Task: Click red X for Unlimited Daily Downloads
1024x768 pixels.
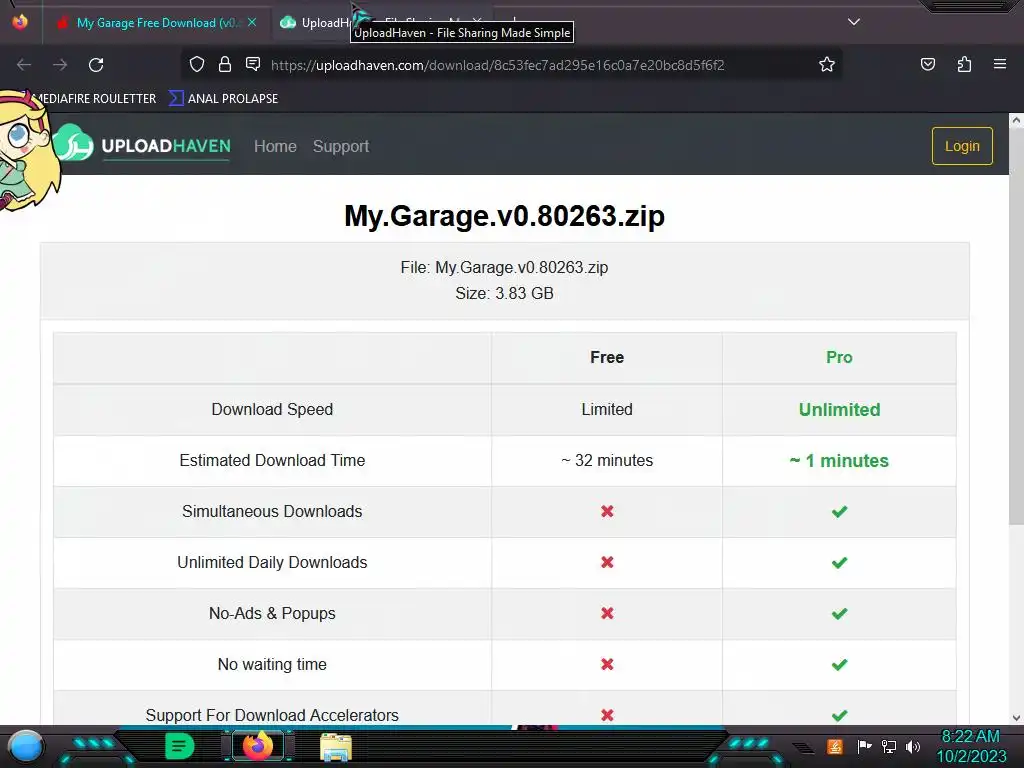Action: tap(607, 562)
